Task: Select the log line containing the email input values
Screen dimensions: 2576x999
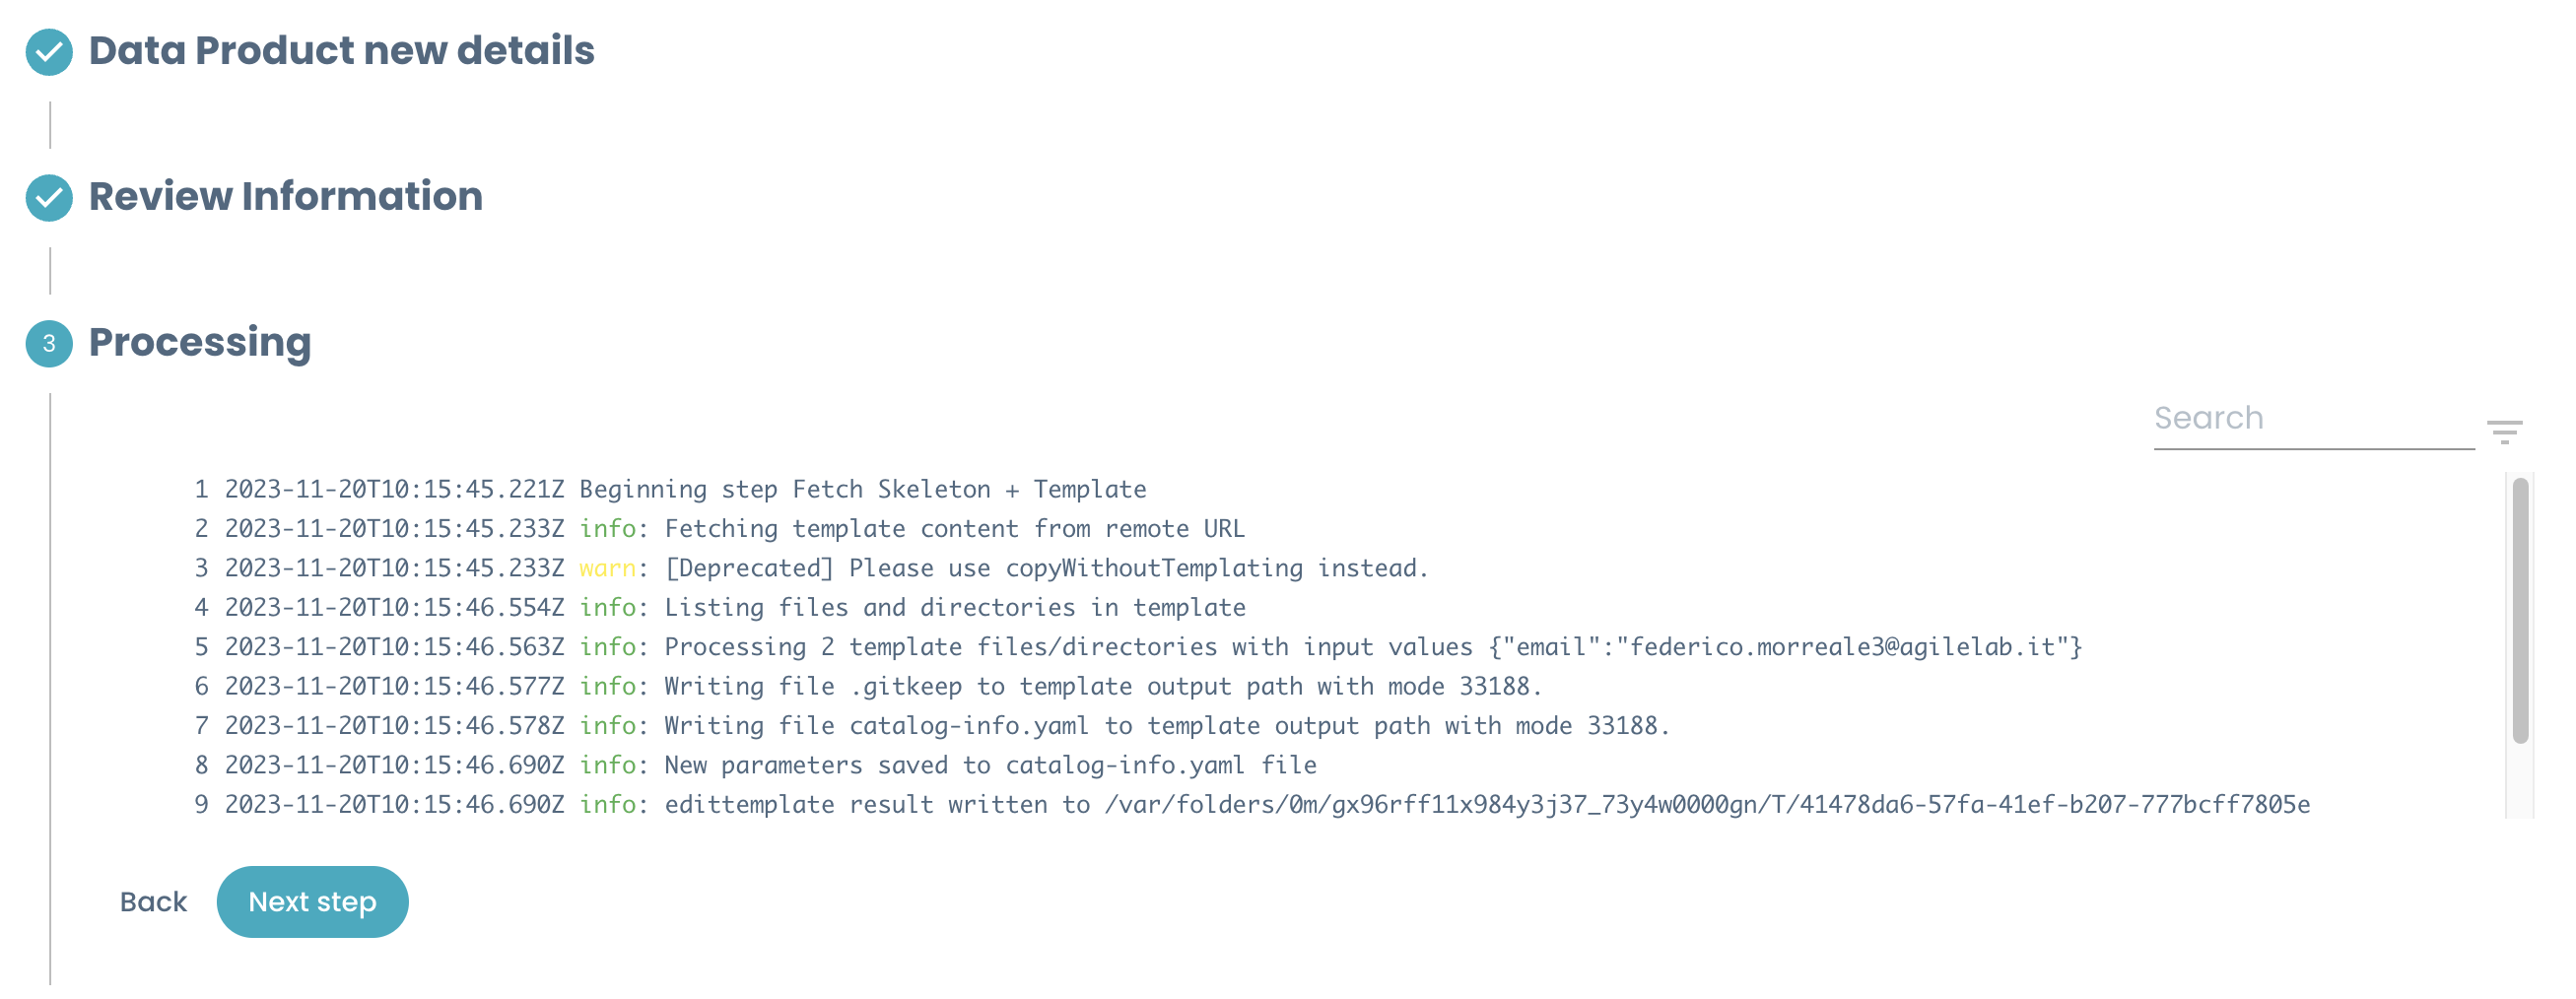Action: 1152,647
